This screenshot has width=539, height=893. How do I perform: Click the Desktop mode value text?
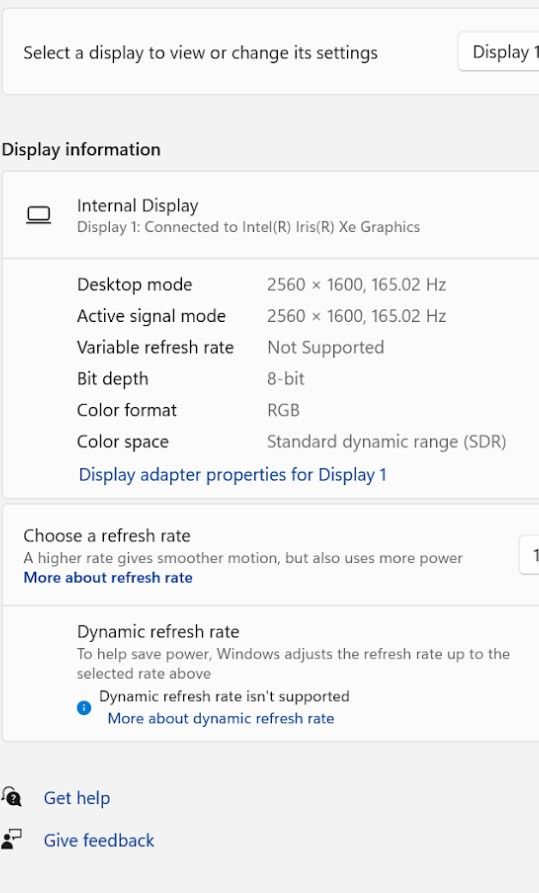click(356, 284)
